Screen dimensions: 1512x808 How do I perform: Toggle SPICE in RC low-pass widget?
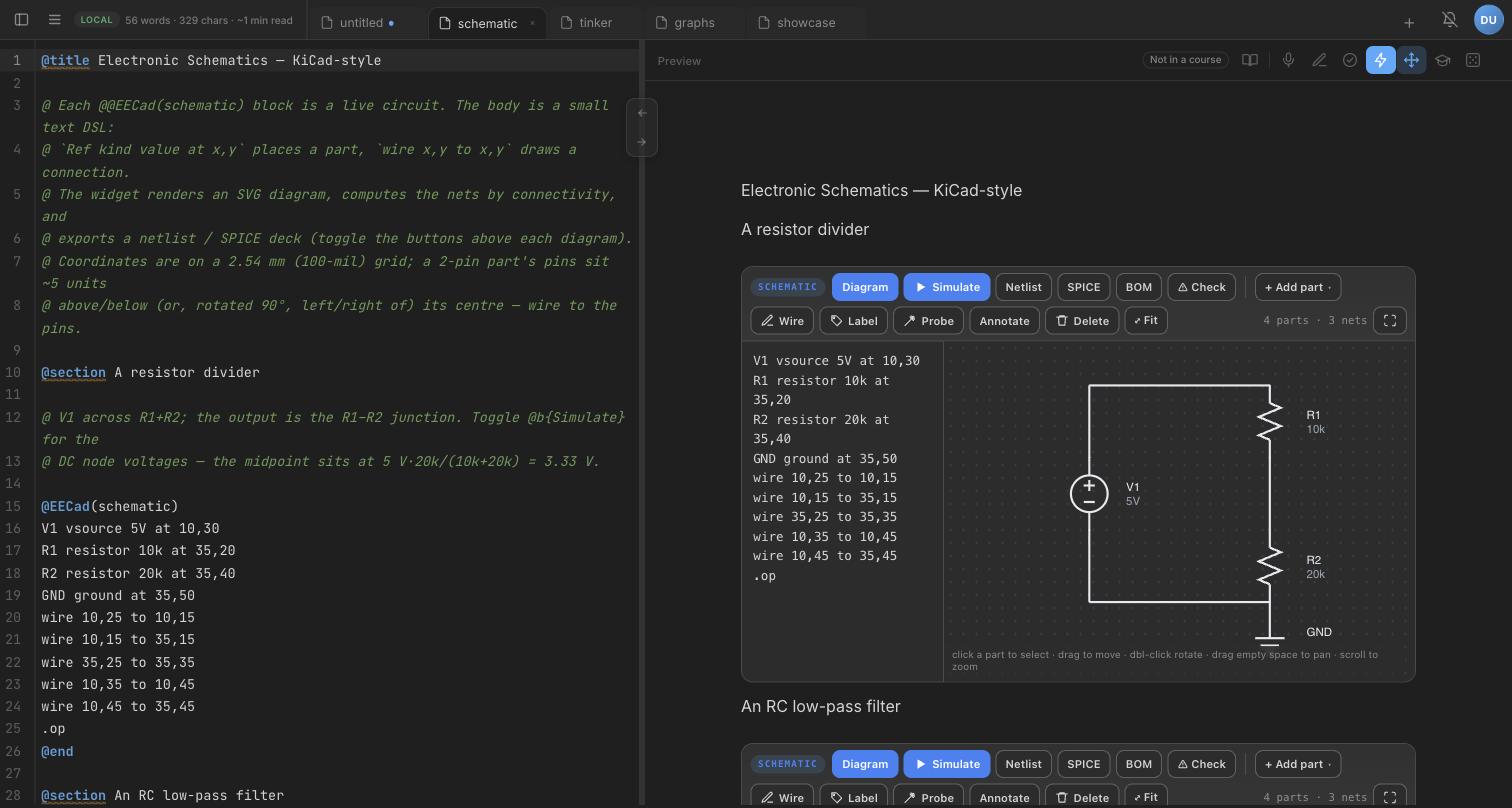1084,764
